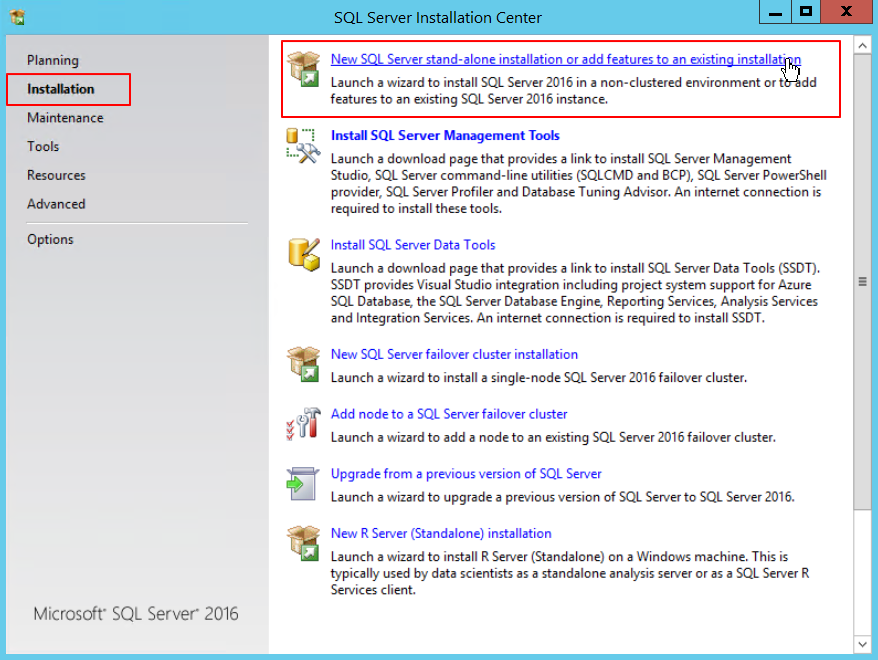Open Install SQL Server Management Tools link
This screenshot has width=878, height=660.
(x=445, y=135)
